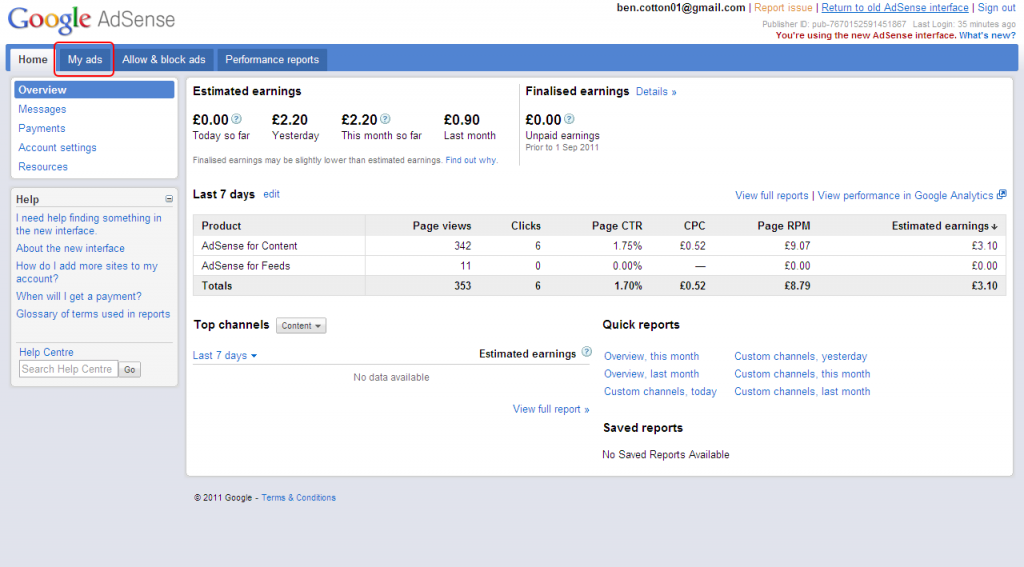
Task: Click sort arrow in Estimated earnings column header
Action: click(994, 227)
